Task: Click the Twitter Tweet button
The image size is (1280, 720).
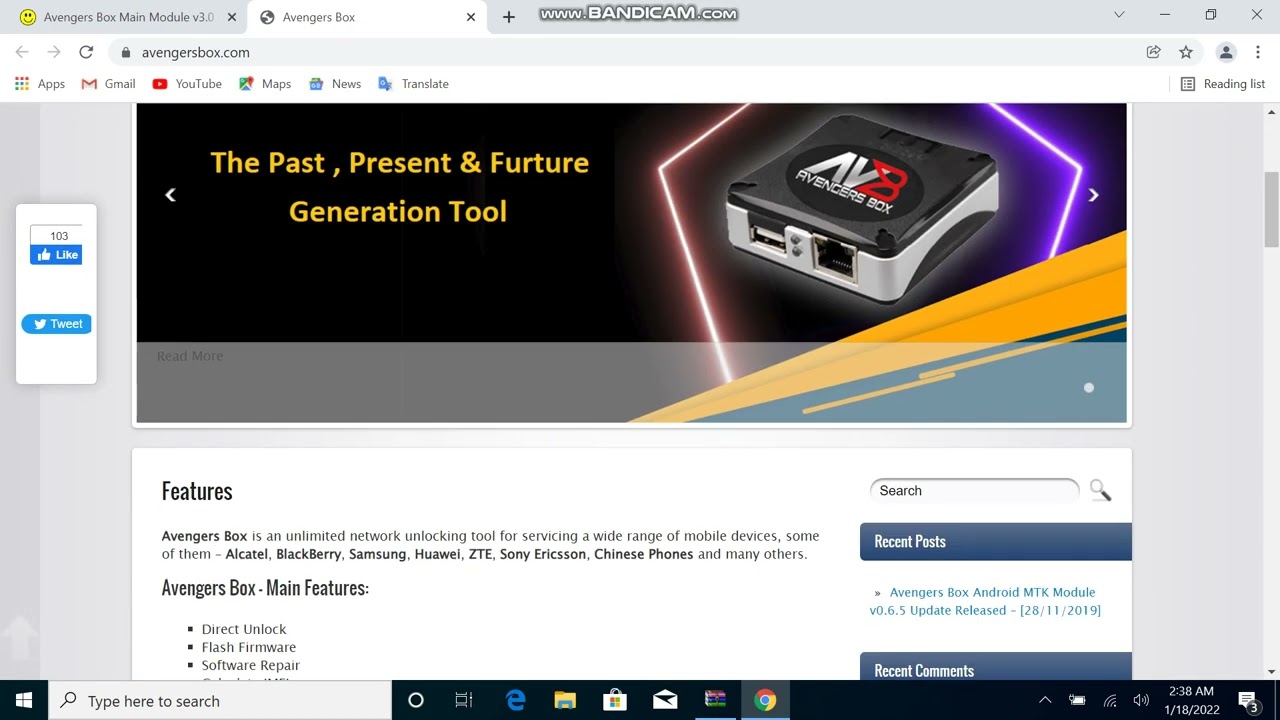Action: (57, 324)
